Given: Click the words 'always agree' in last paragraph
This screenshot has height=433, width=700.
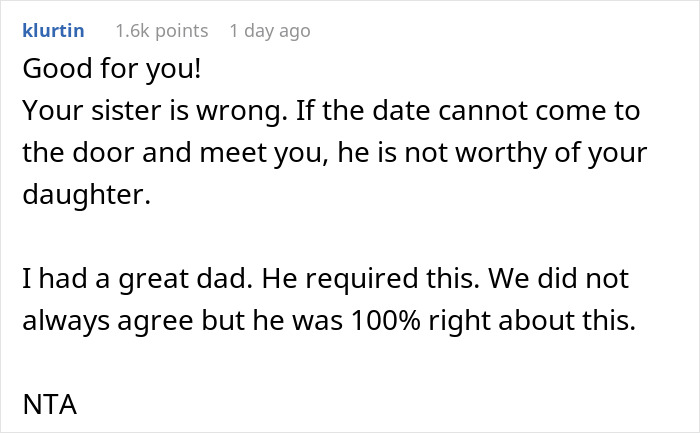Looking at the screenshot, I should (x=108, y=321).
